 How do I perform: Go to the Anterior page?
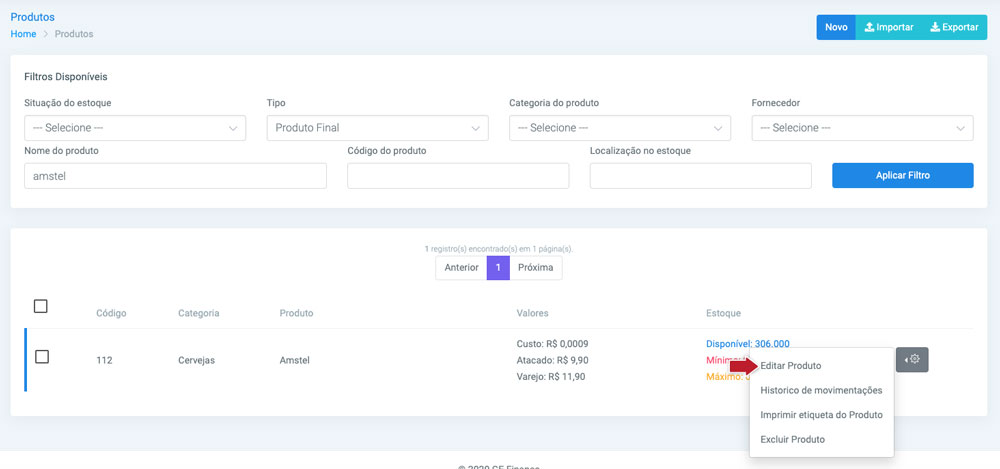461,267
